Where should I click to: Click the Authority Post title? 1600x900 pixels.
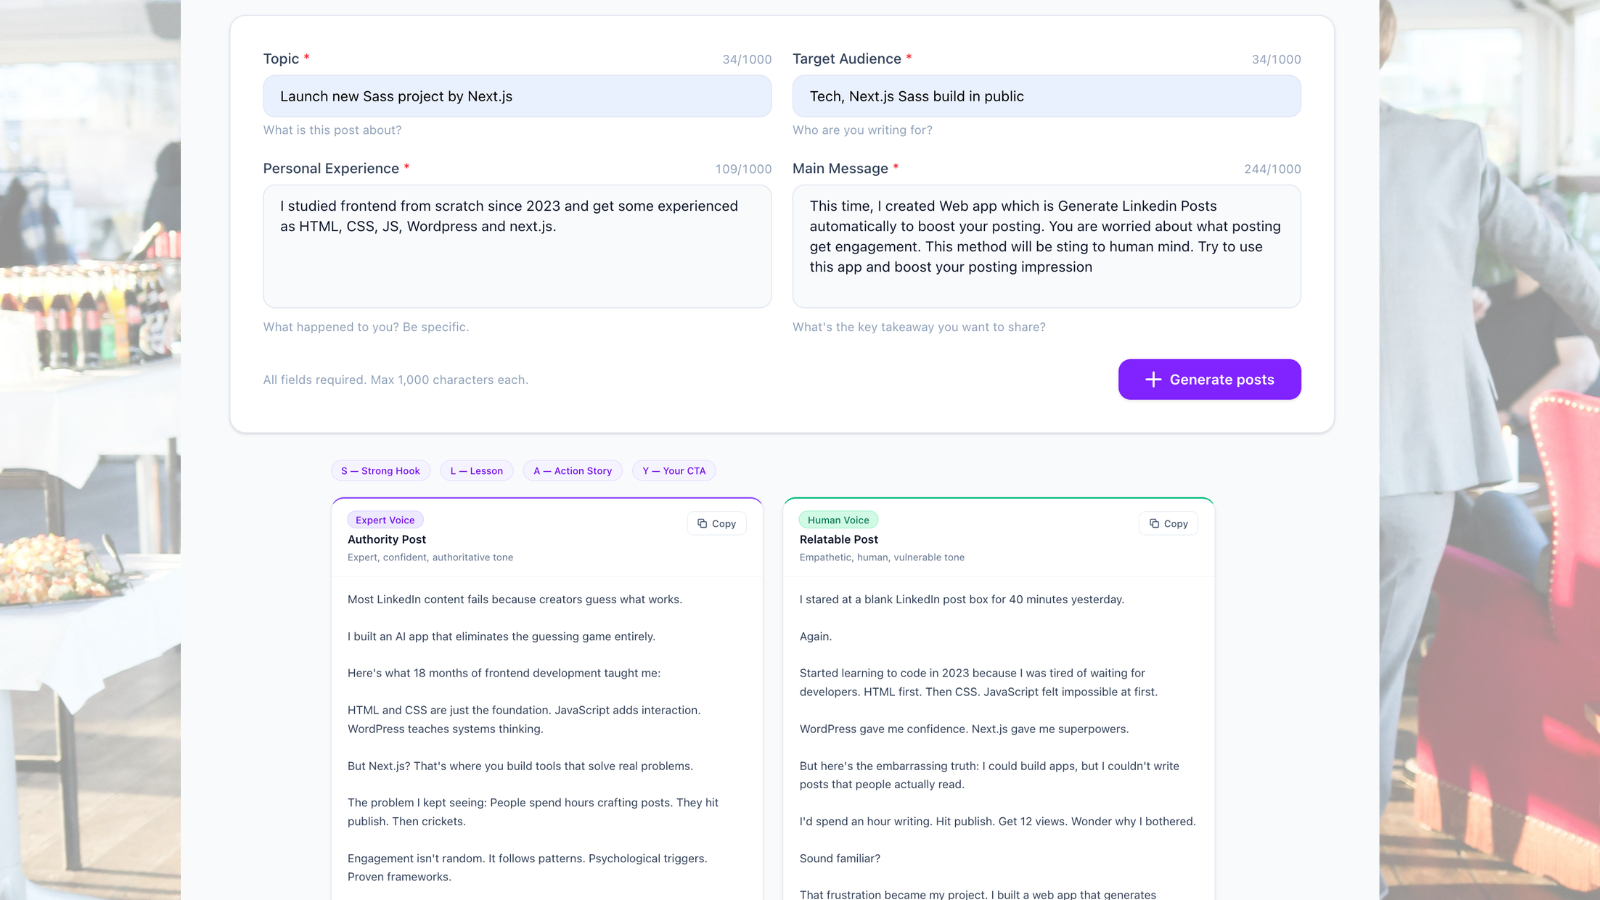386,539
